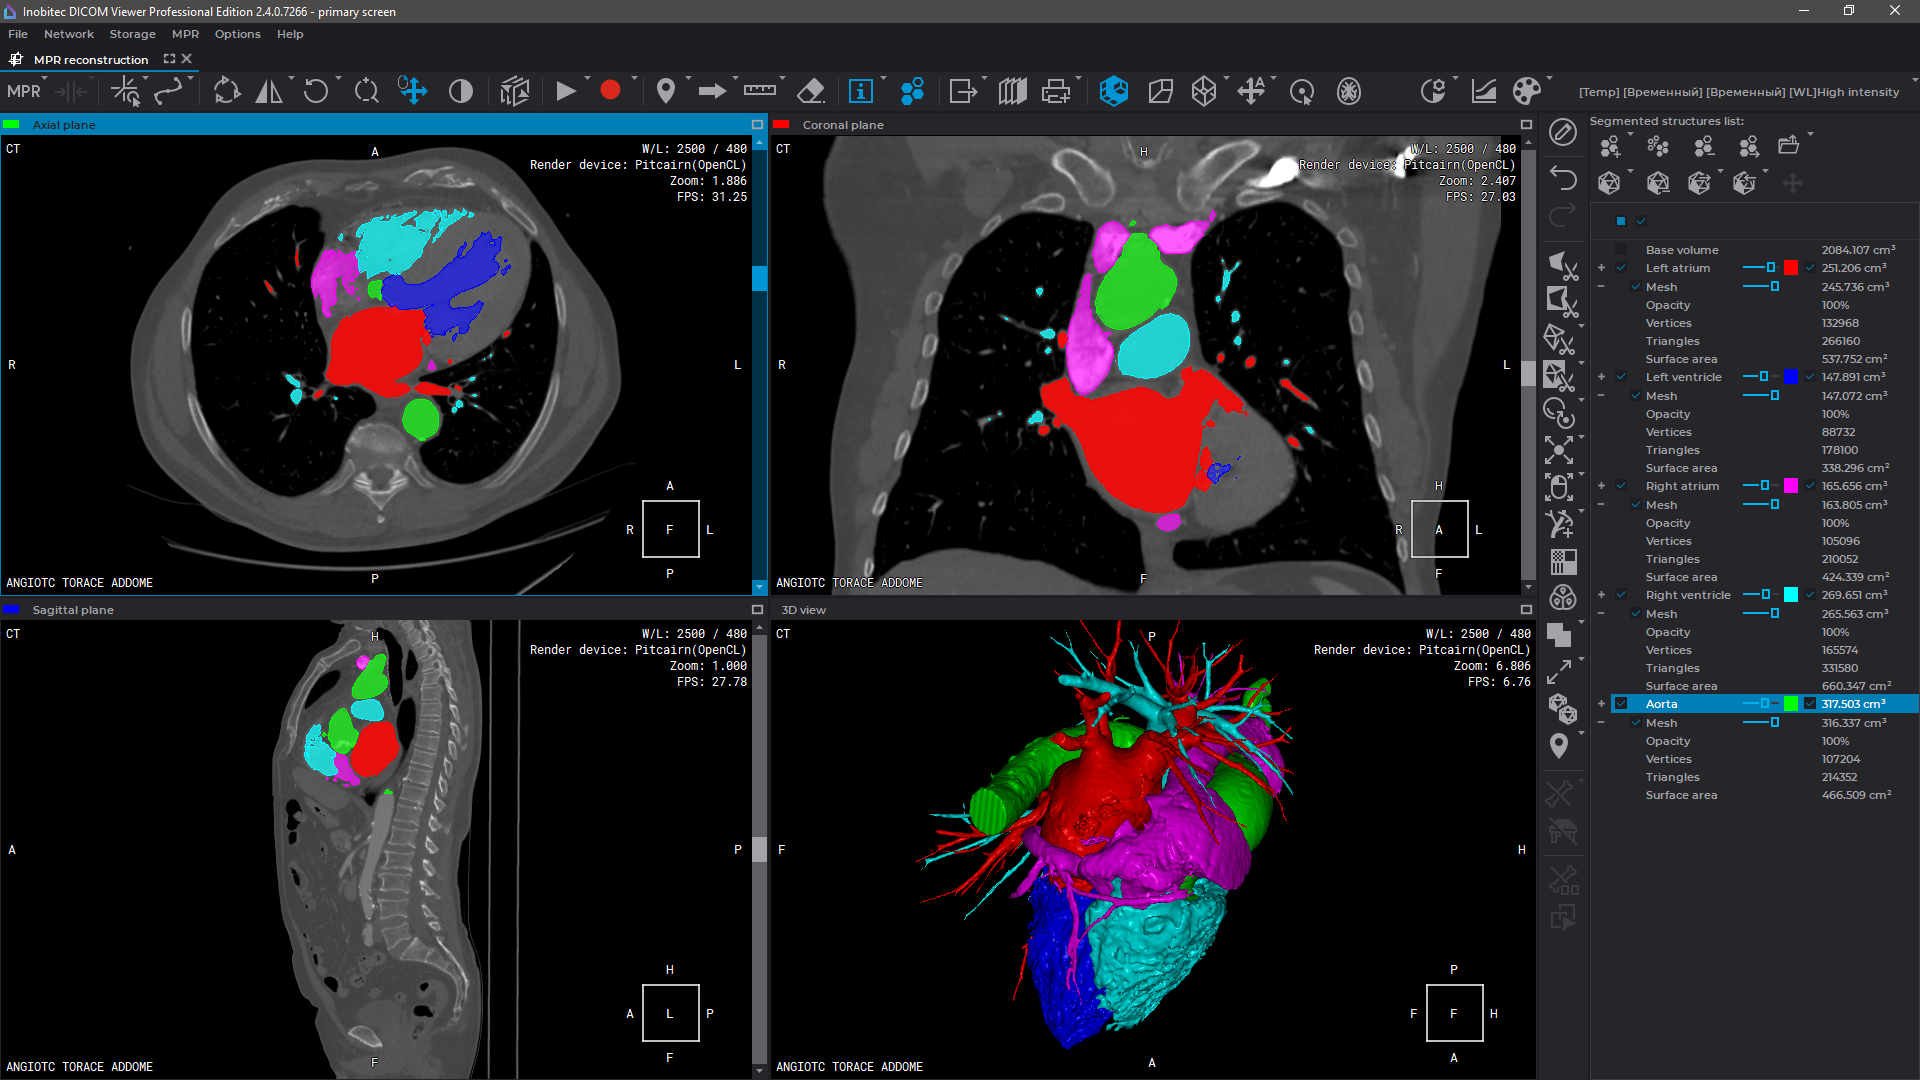Click the undo arrow in the segmentation panel
Viewport: 1920px width, 1080px height.
1564,179
